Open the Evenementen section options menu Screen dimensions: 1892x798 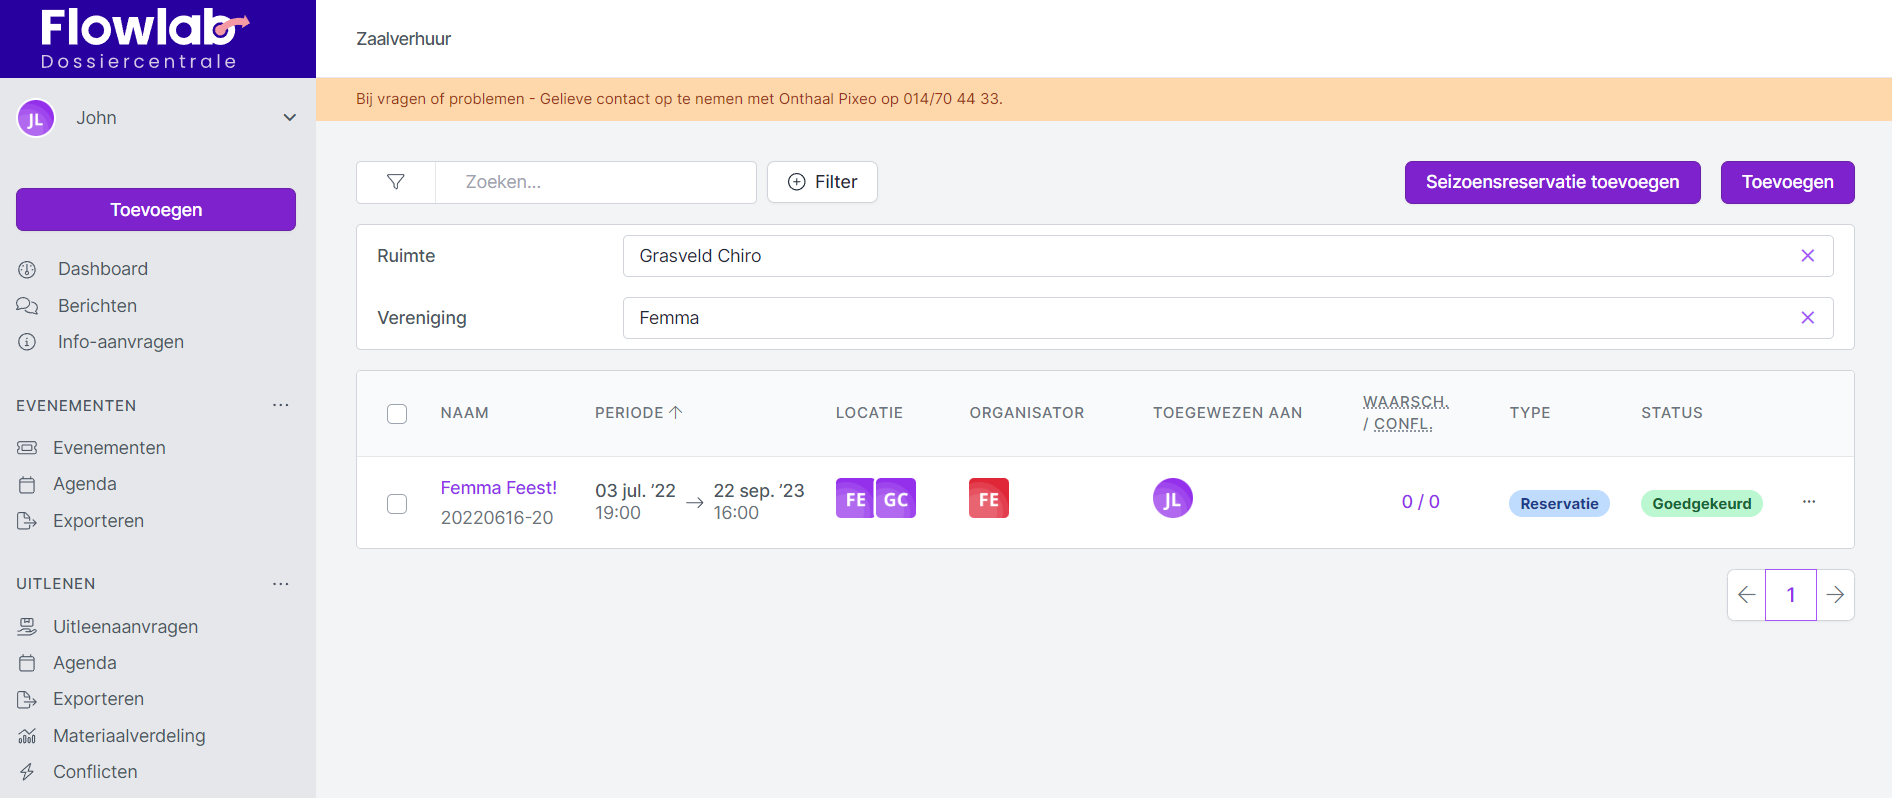[x=281, y=405]
